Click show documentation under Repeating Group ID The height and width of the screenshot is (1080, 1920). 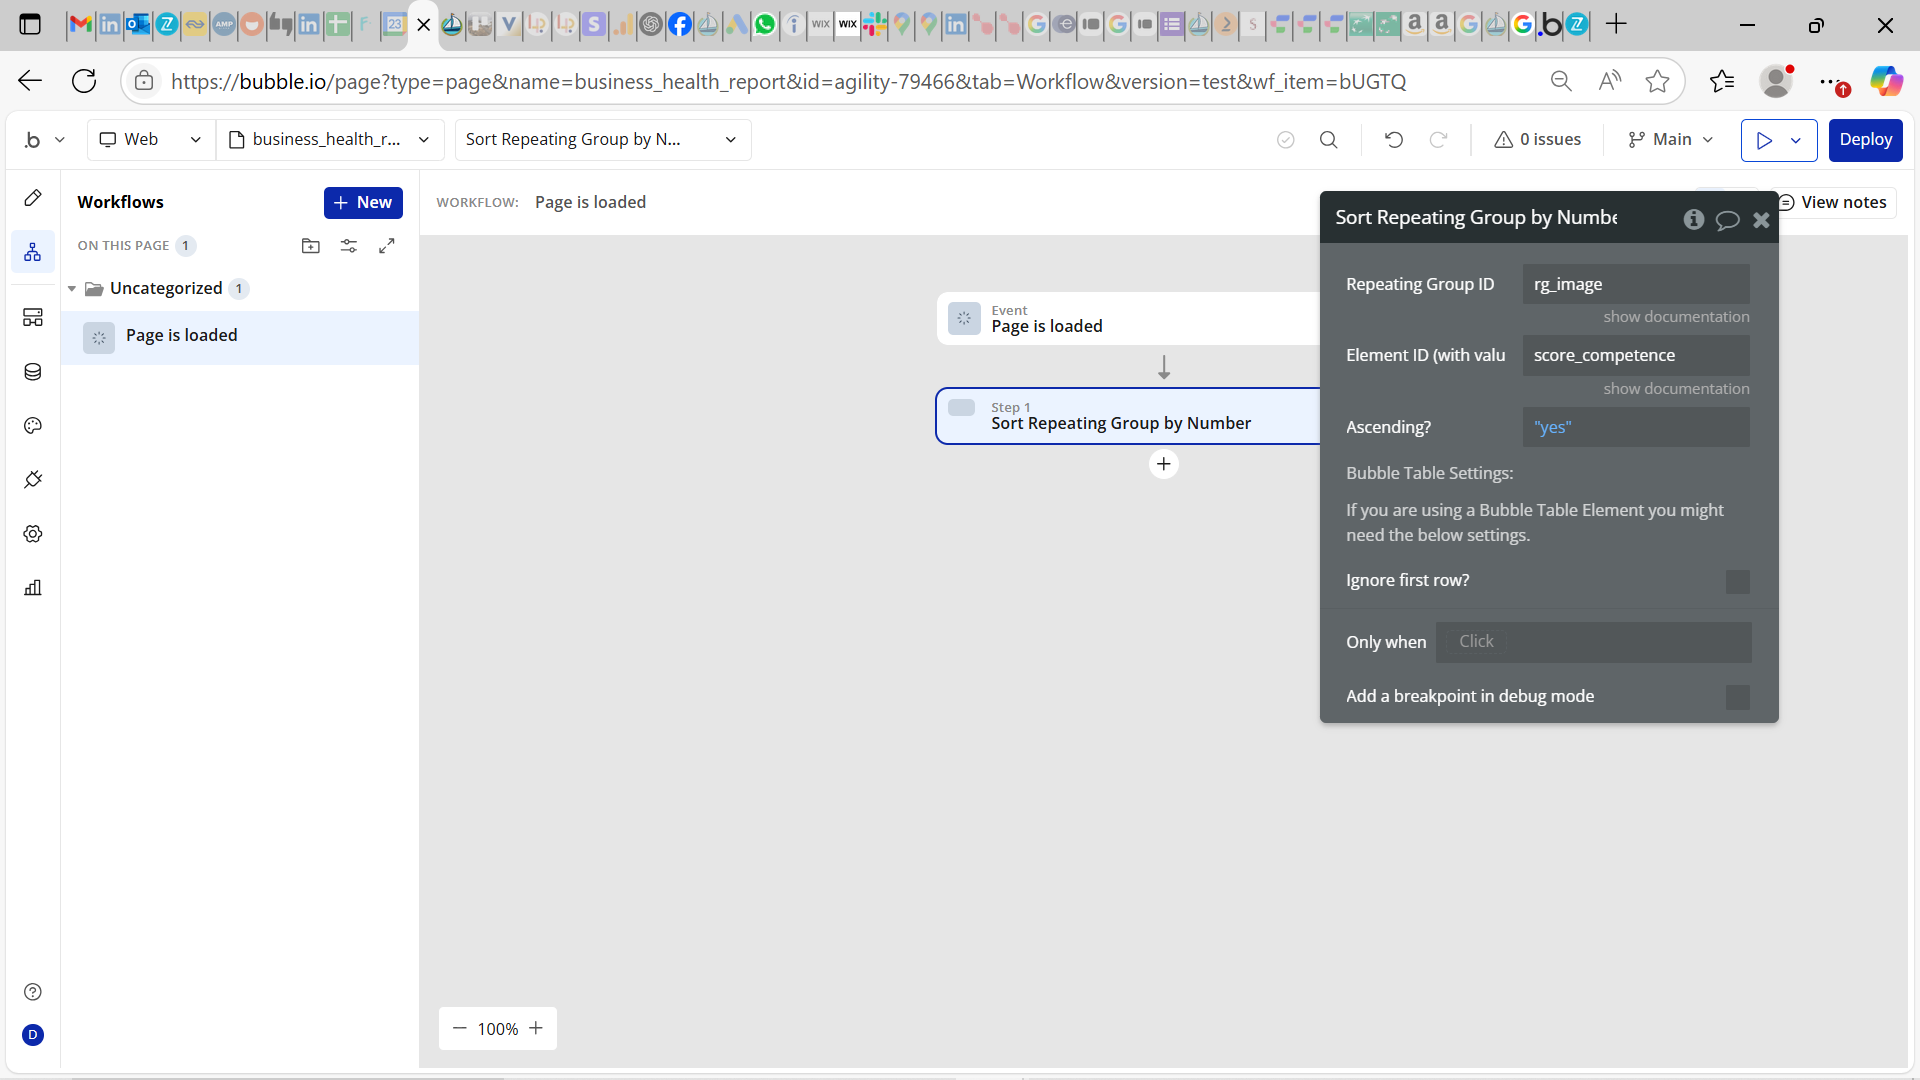[1676, 317]
